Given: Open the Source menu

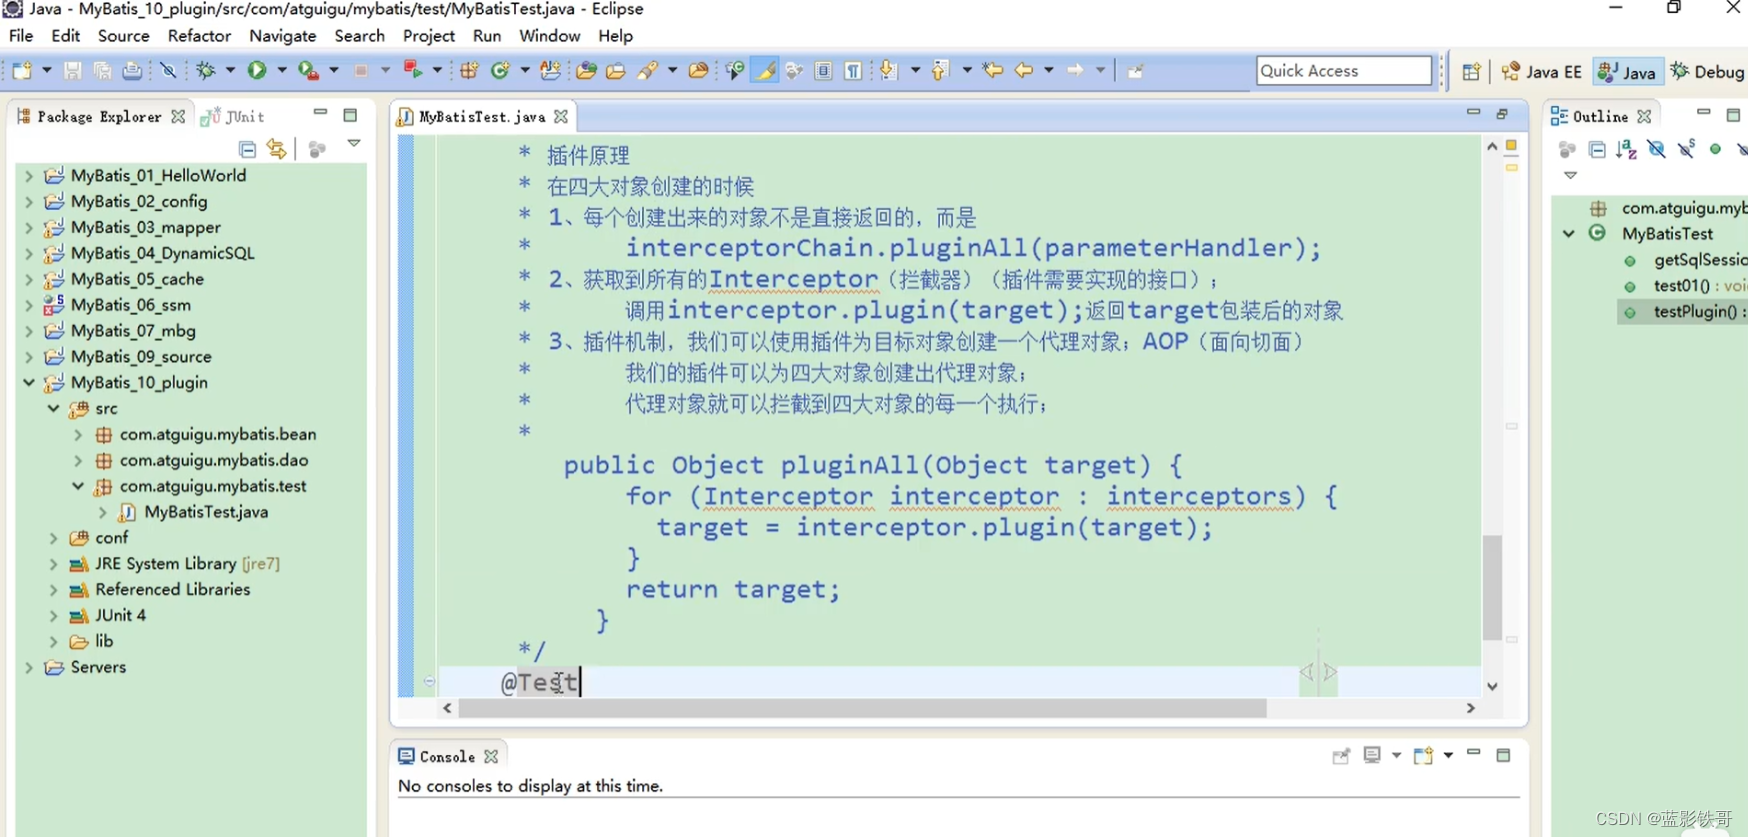Looking at the screenshot, I should pos(123,35).
